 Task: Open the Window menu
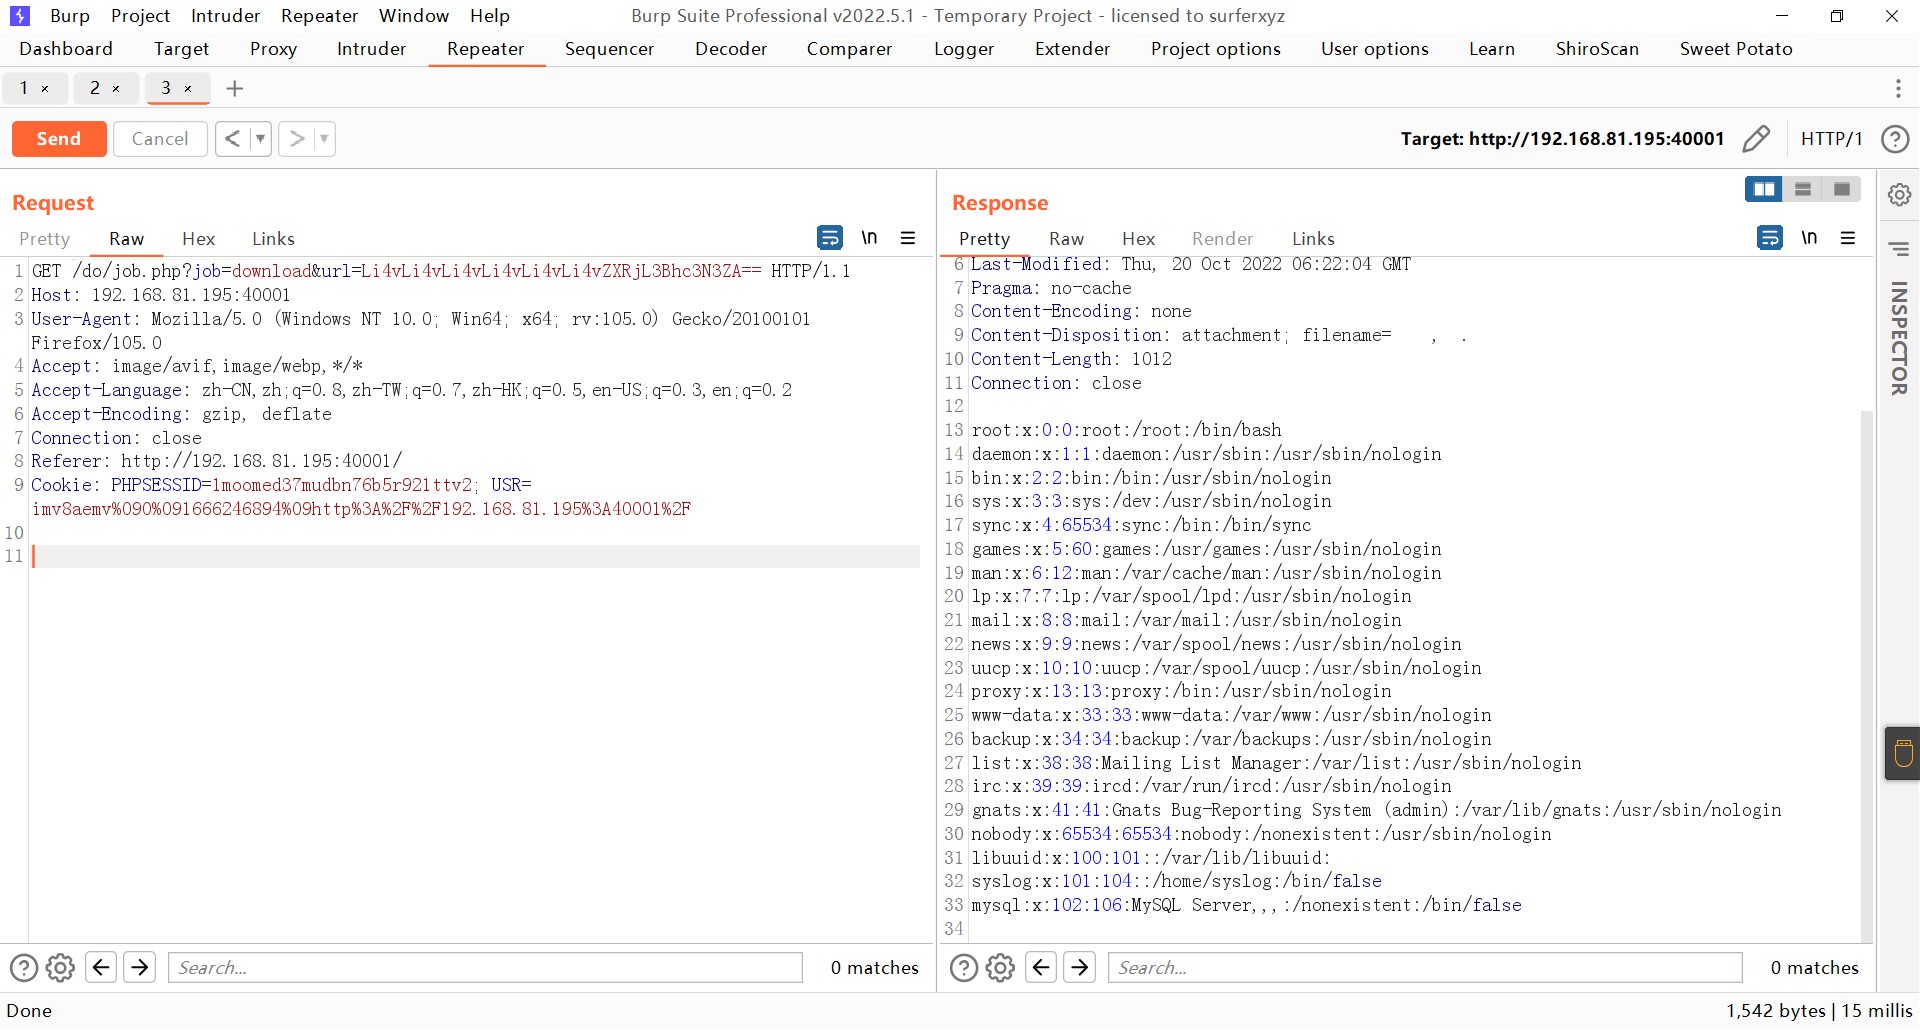click(414, 16)
